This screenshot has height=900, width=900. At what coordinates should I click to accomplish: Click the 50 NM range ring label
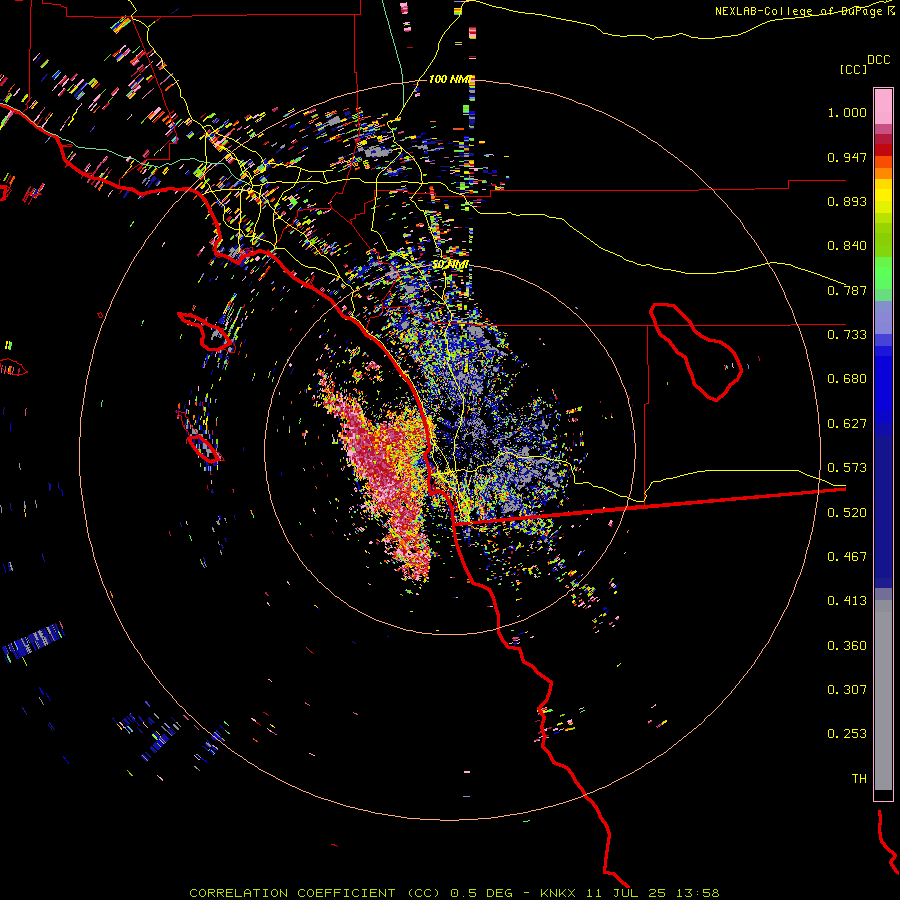click(451, 265)
